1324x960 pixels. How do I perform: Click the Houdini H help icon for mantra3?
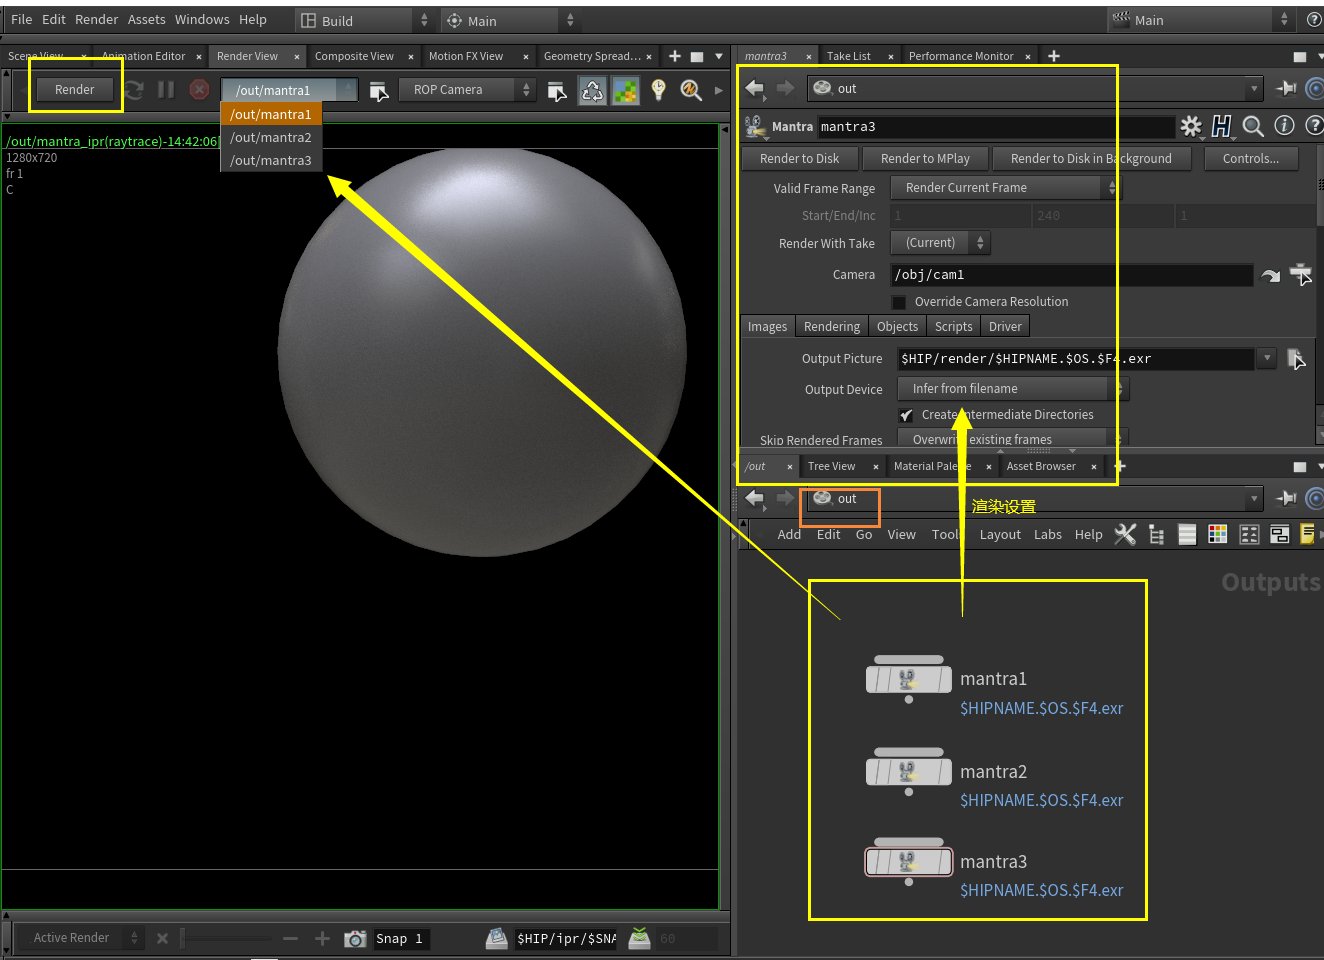coord(1221,126)
